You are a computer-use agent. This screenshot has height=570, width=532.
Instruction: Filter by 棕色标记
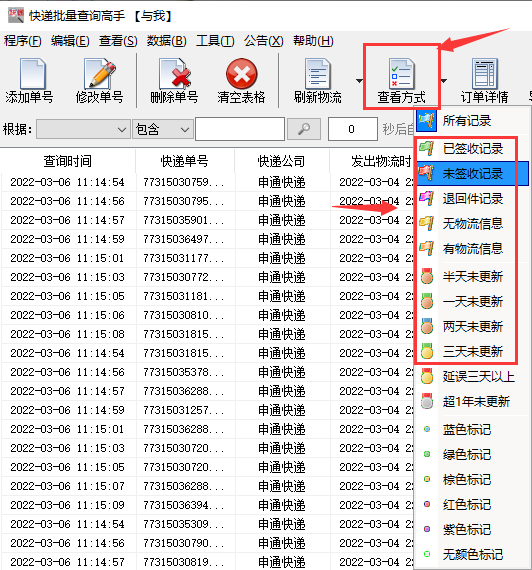pos(473,479)
